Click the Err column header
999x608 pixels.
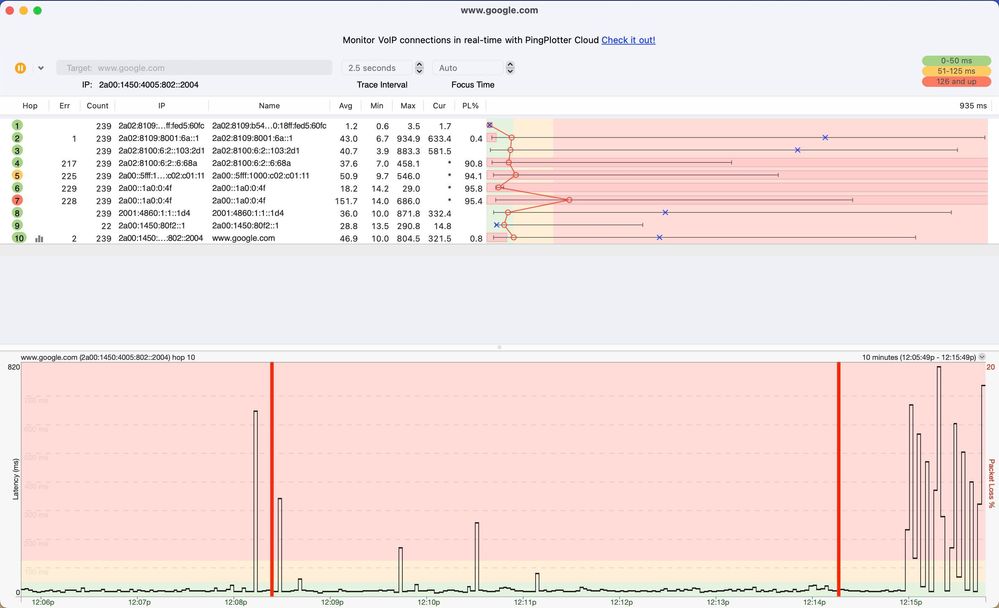point(64,106)
